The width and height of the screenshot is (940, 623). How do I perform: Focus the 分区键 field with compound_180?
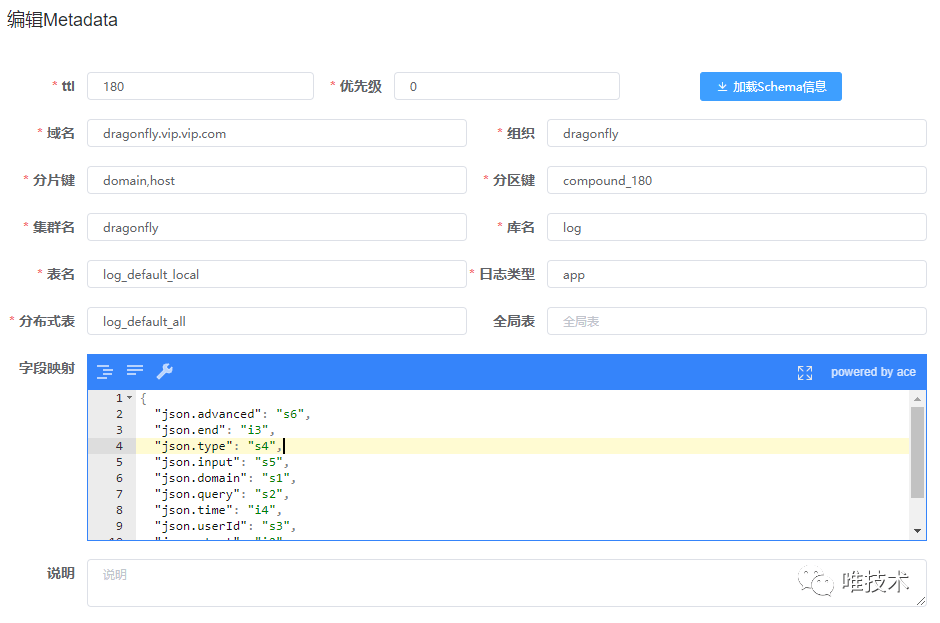[736, 181]
